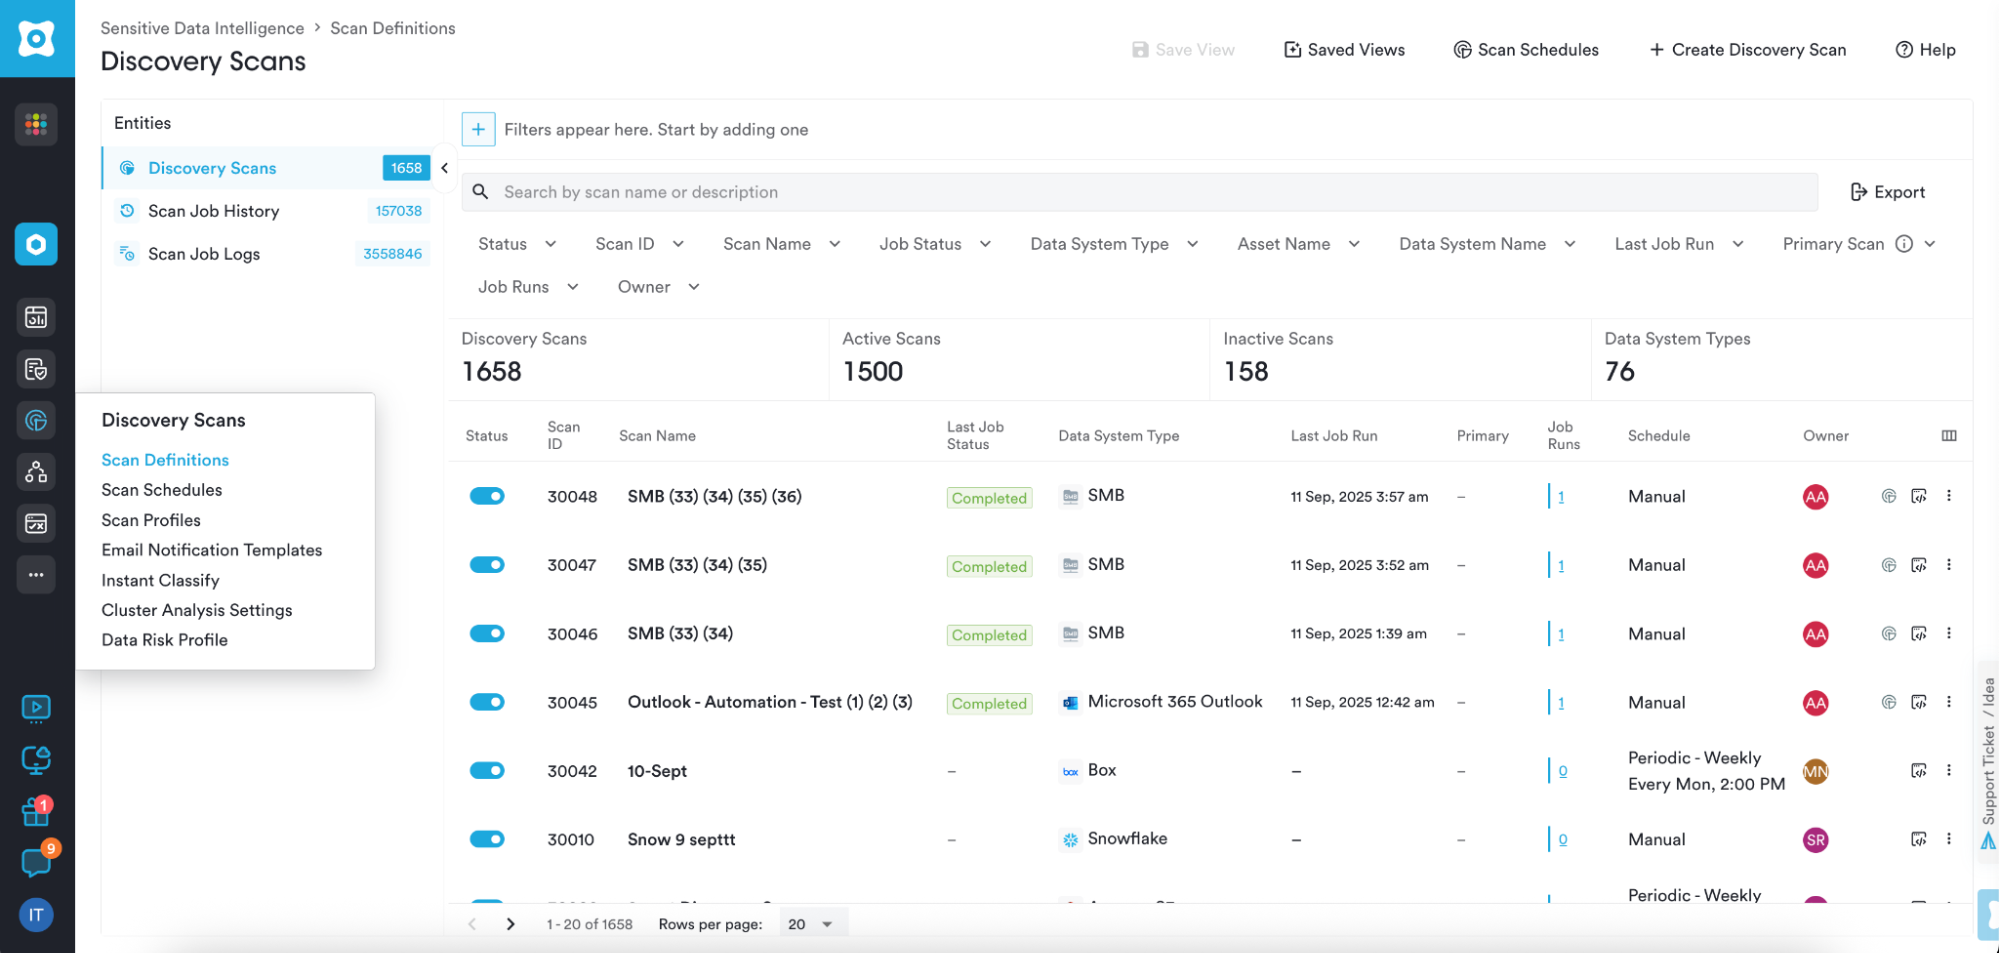
Task: Disable the scan 30046 status switch
Action: [x=487, y=633]
